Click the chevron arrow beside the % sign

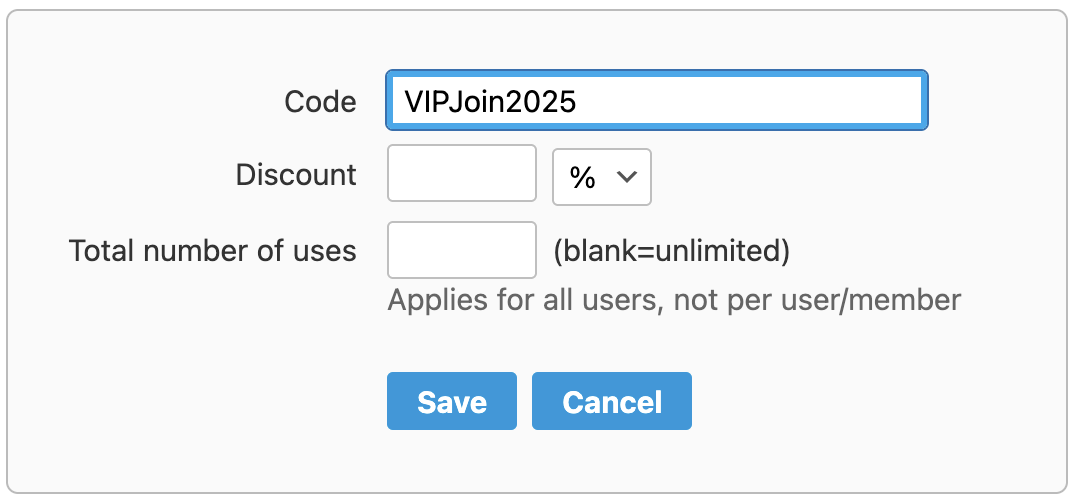tap(627, 177)
